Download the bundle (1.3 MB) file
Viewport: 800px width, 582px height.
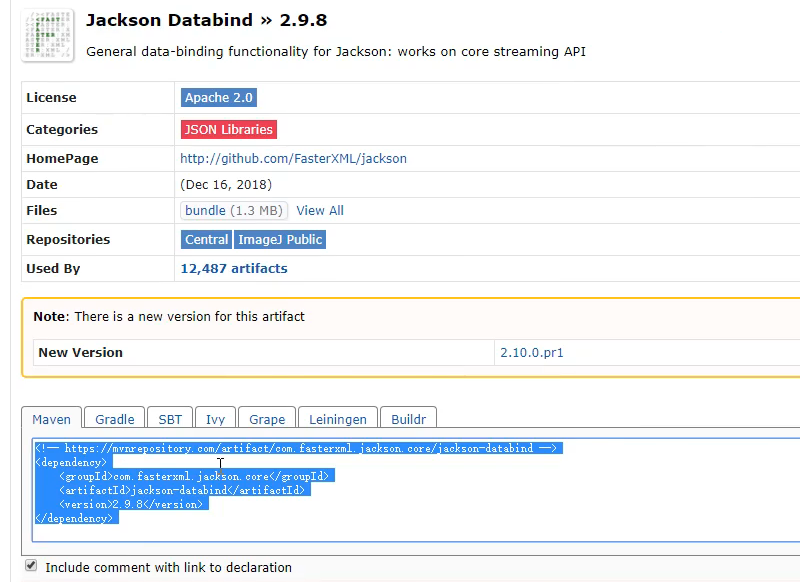click(x=234, y=211)
